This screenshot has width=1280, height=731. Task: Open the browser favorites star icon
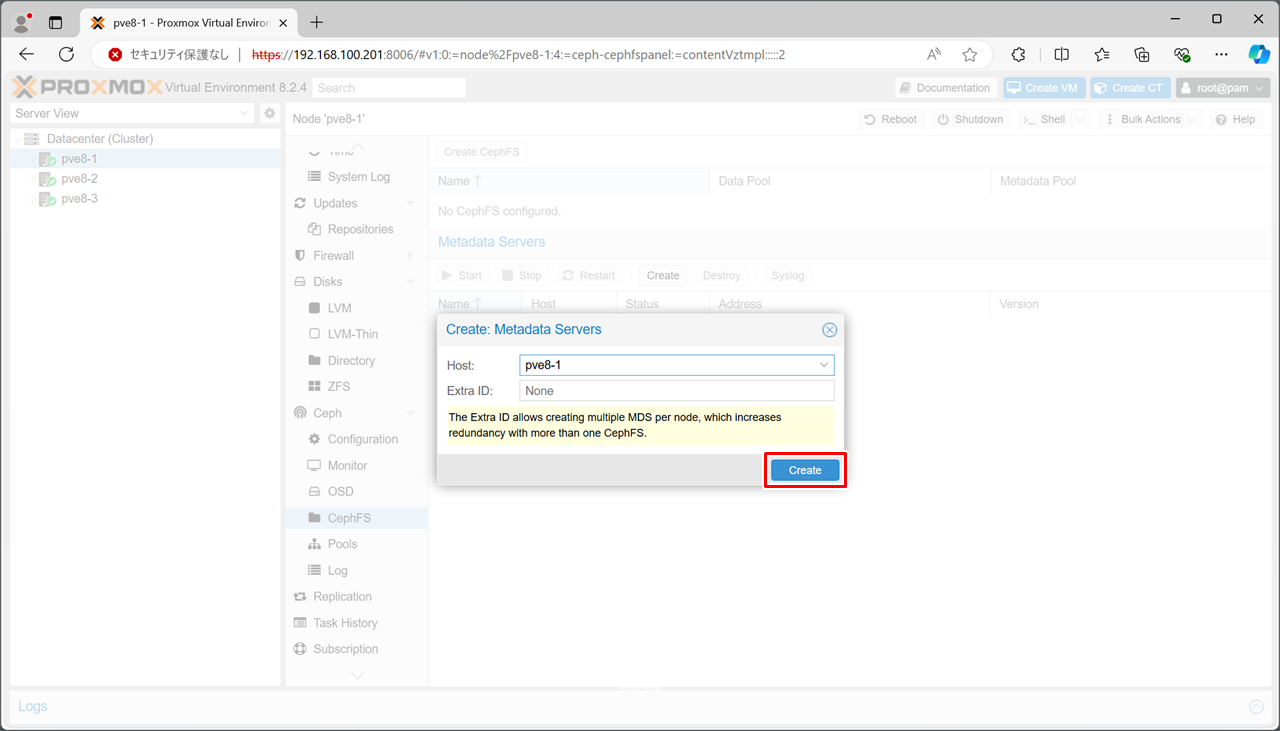pyautogui.click(x=969, y=55)
